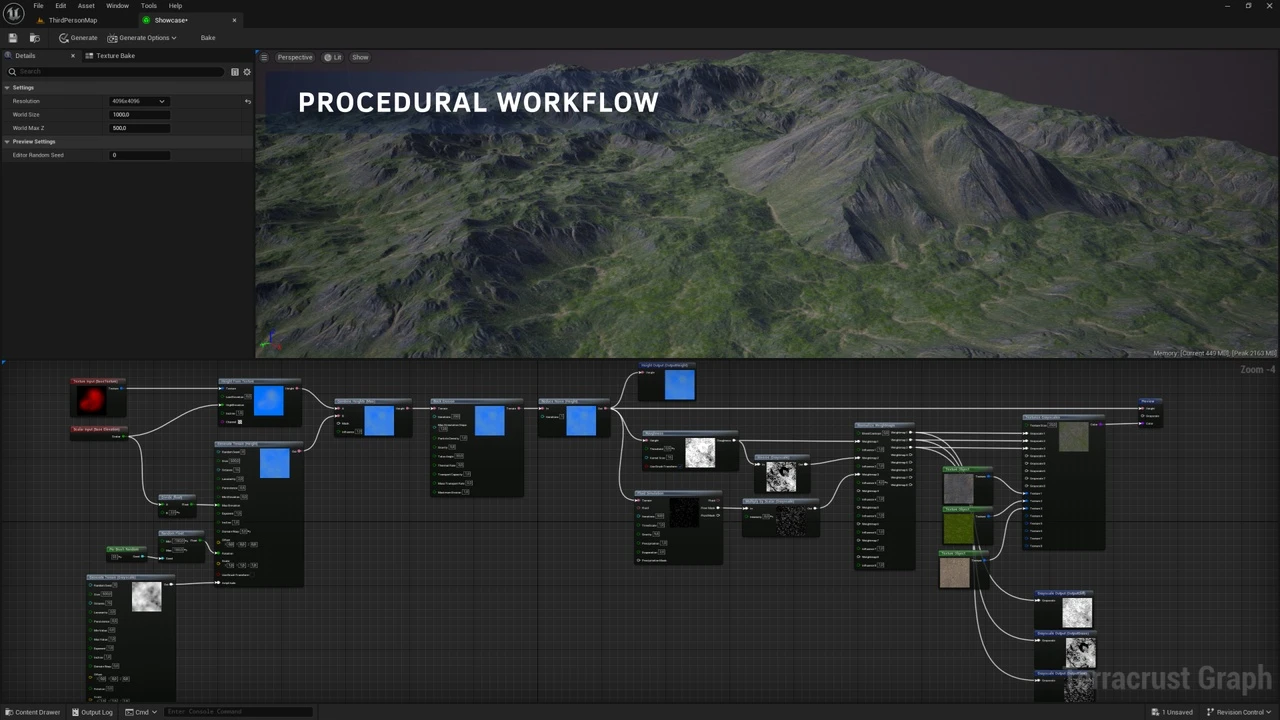The width and height of the screenshot is (1280, 720).
Task: Click the Save asset icon
Action: click(x=13, y=38)
